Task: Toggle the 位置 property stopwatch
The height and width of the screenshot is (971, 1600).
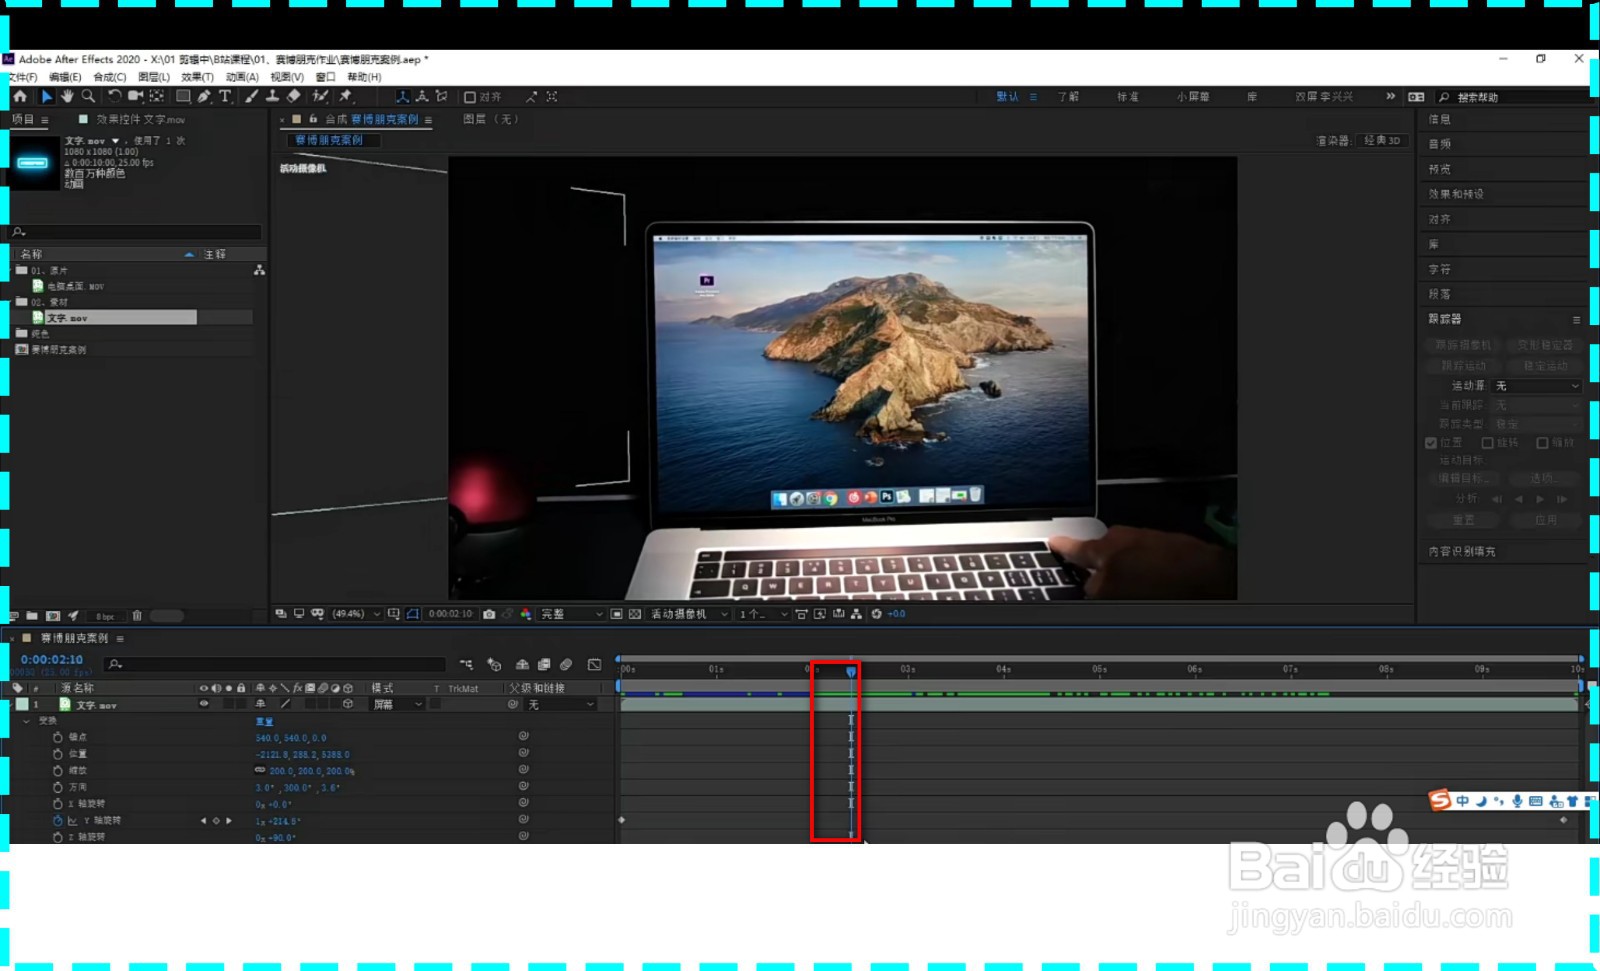Action: 58,754
